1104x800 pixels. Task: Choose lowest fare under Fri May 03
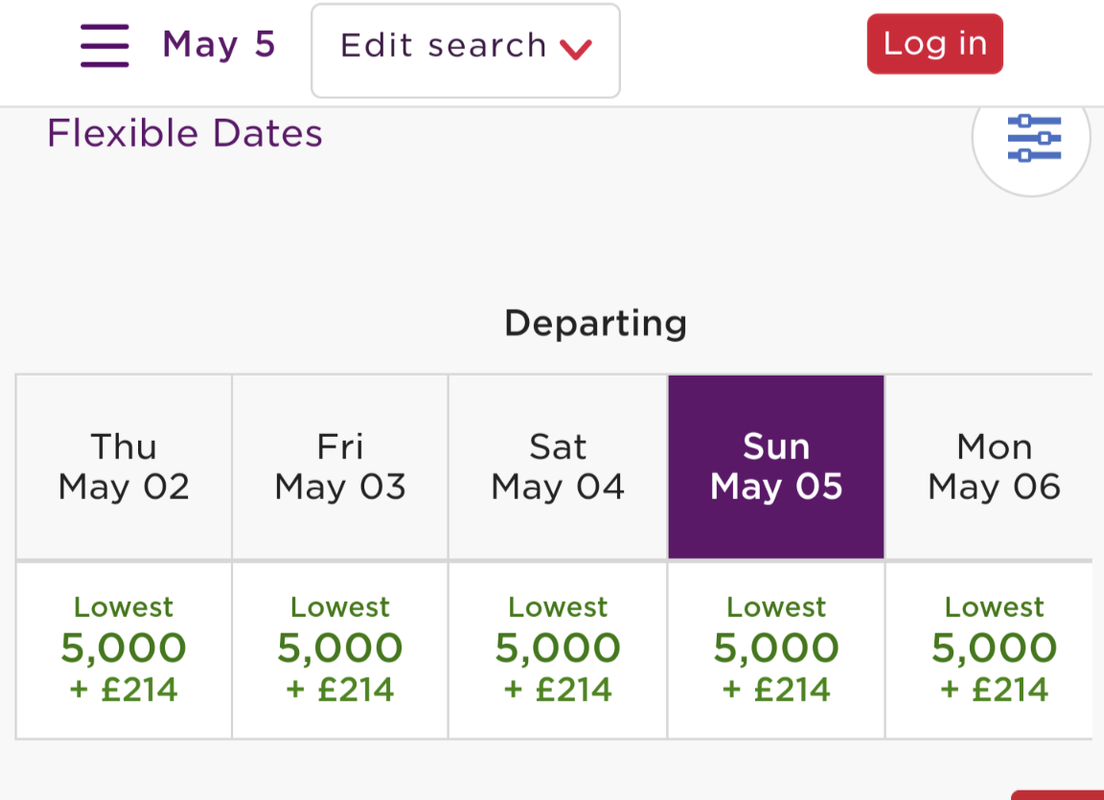tap(340, 649)
